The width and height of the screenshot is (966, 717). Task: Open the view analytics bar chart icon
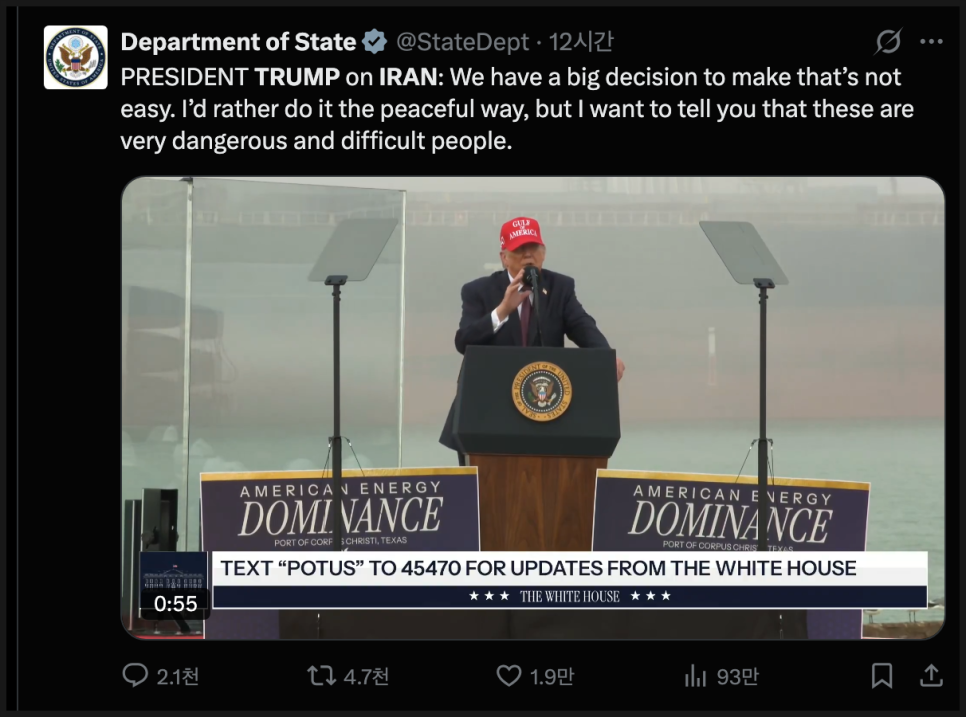[695, 677]
